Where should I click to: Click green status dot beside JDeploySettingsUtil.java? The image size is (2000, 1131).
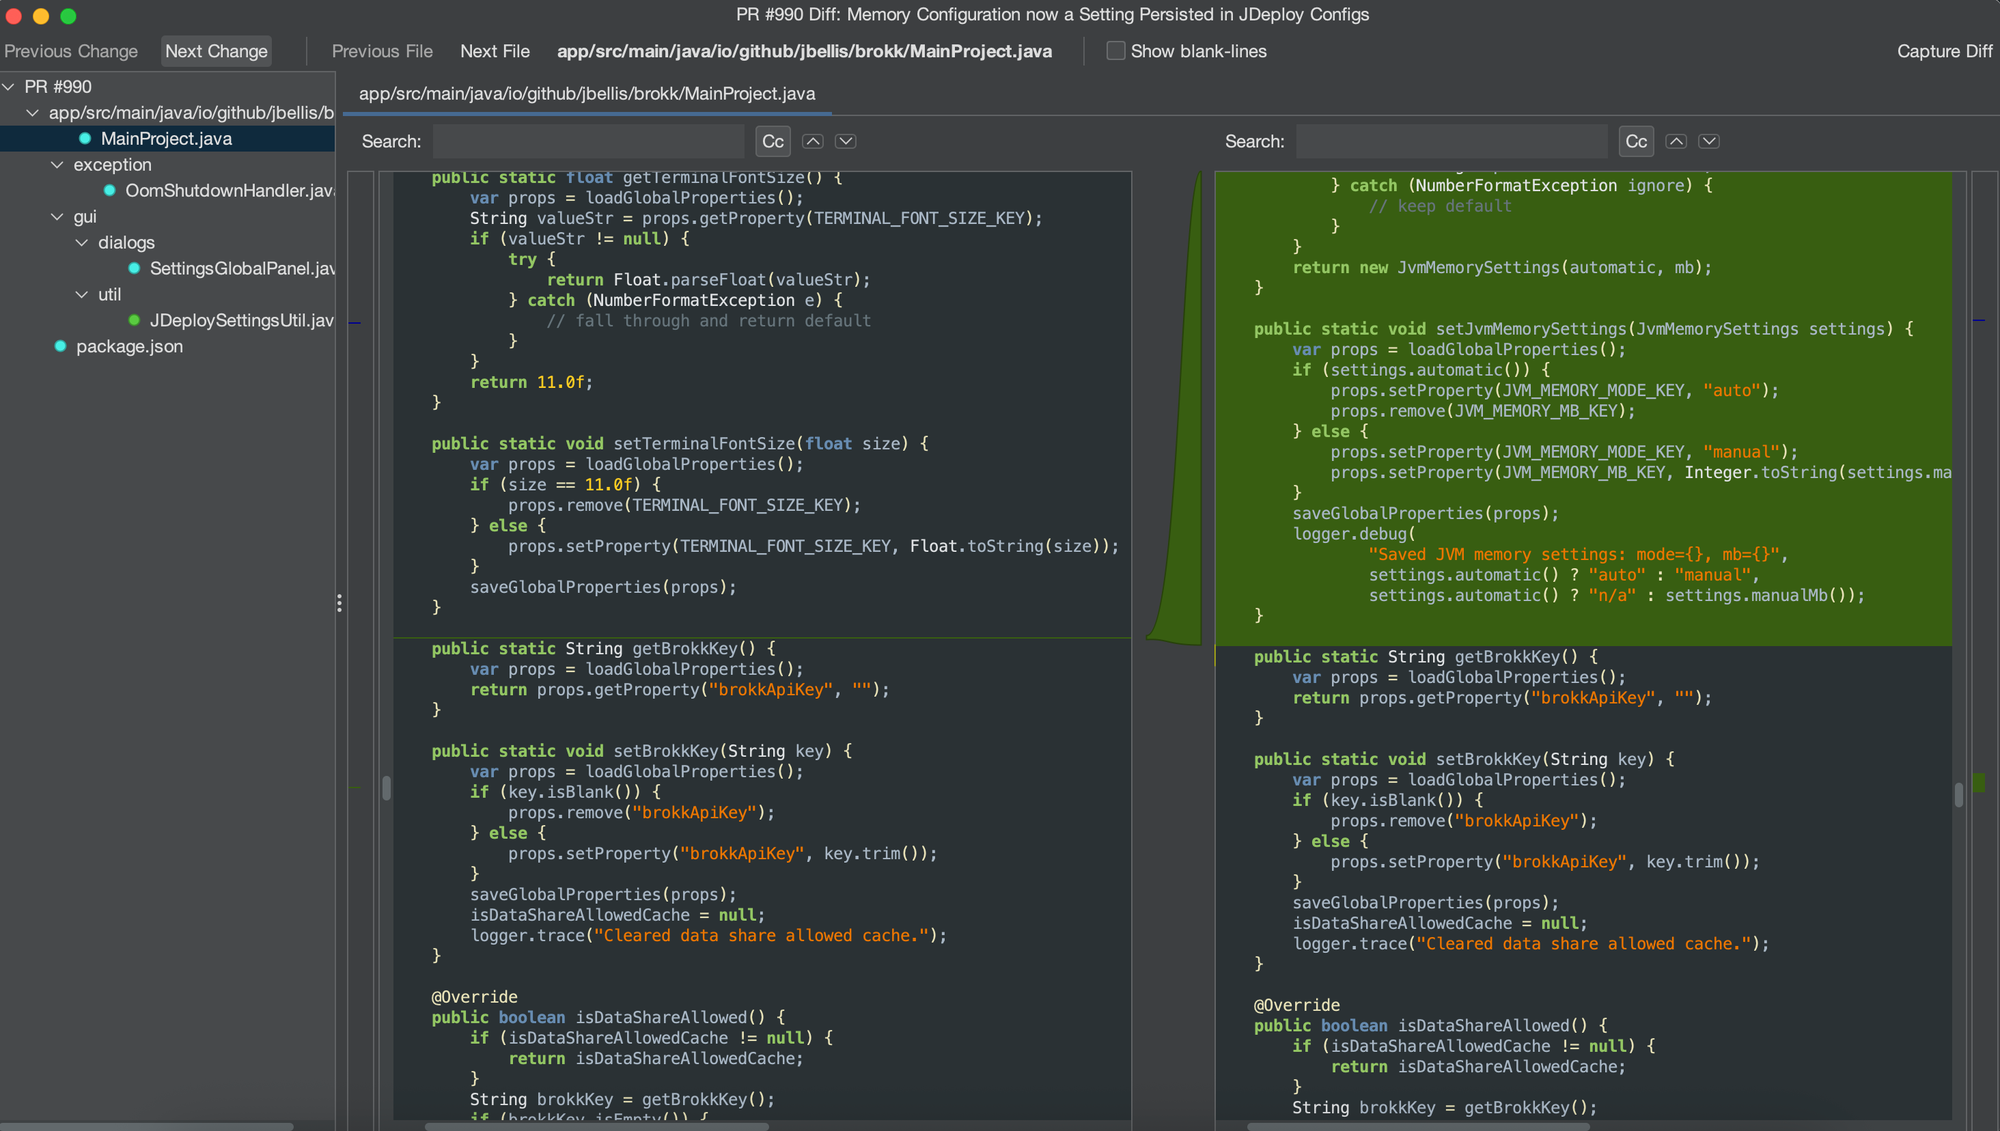pyautogui.click(x=134, y=320)
